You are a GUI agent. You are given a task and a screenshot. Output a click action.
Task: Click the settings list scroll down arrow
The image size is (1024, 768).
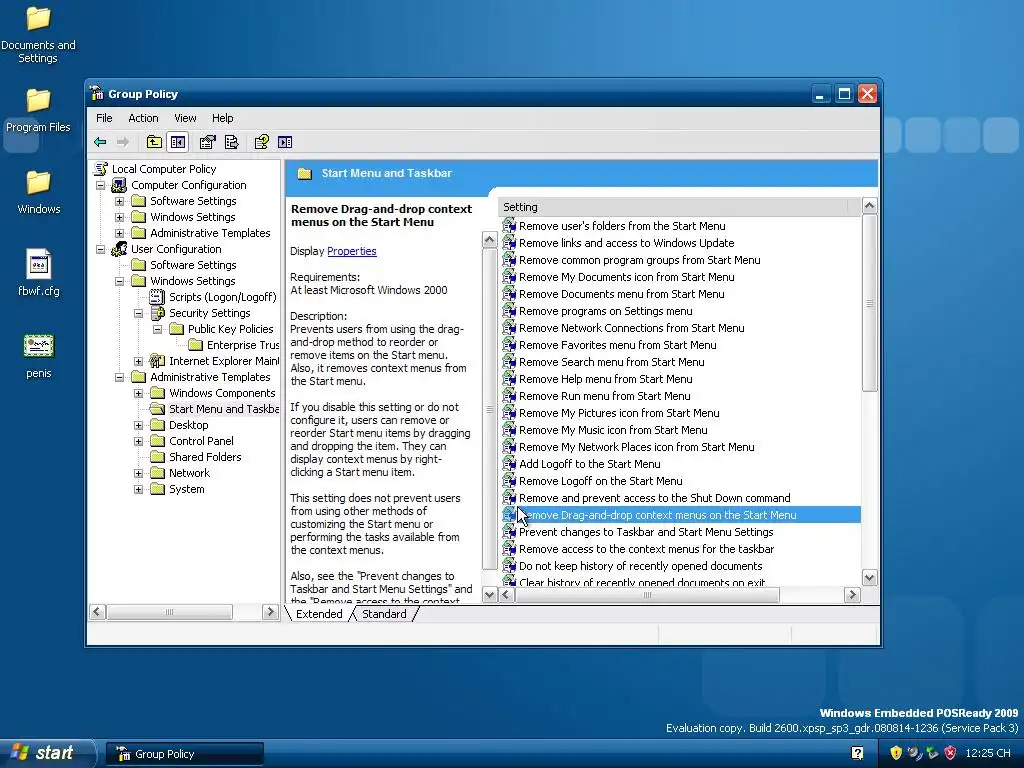click(869, 577)
